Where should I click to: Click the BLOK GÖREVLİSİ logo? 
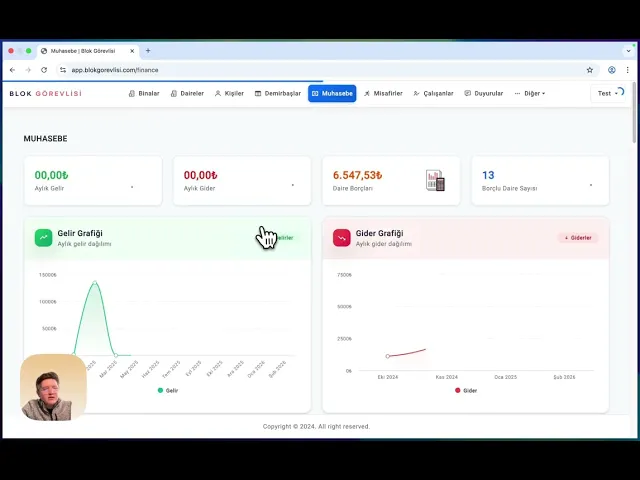[45, 93]
